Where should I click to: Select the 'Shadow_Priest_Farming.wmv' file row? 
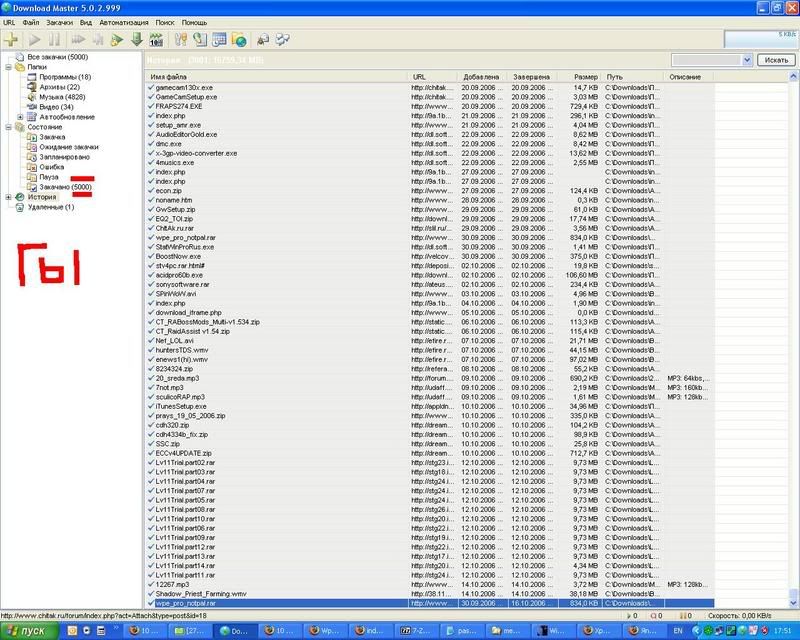click(x=430, y=594)
